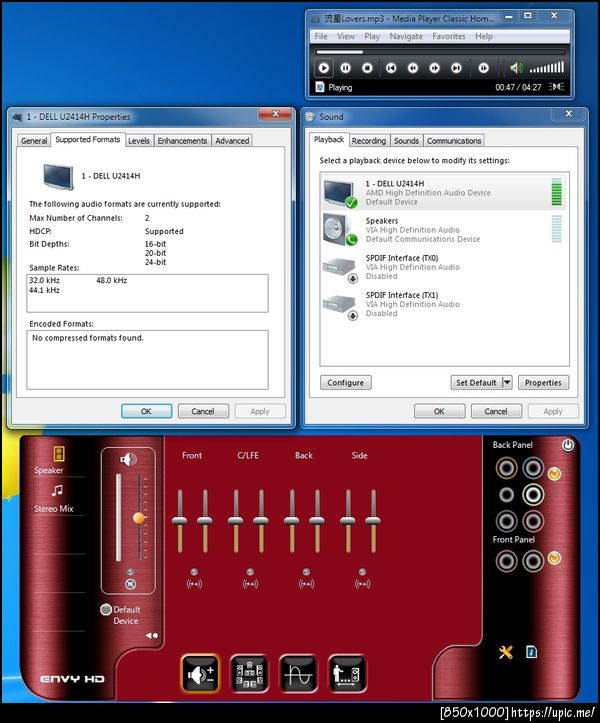Click Cancel in Sound window
The height and width of the screenshot is (723, 600).
point(496,411)
